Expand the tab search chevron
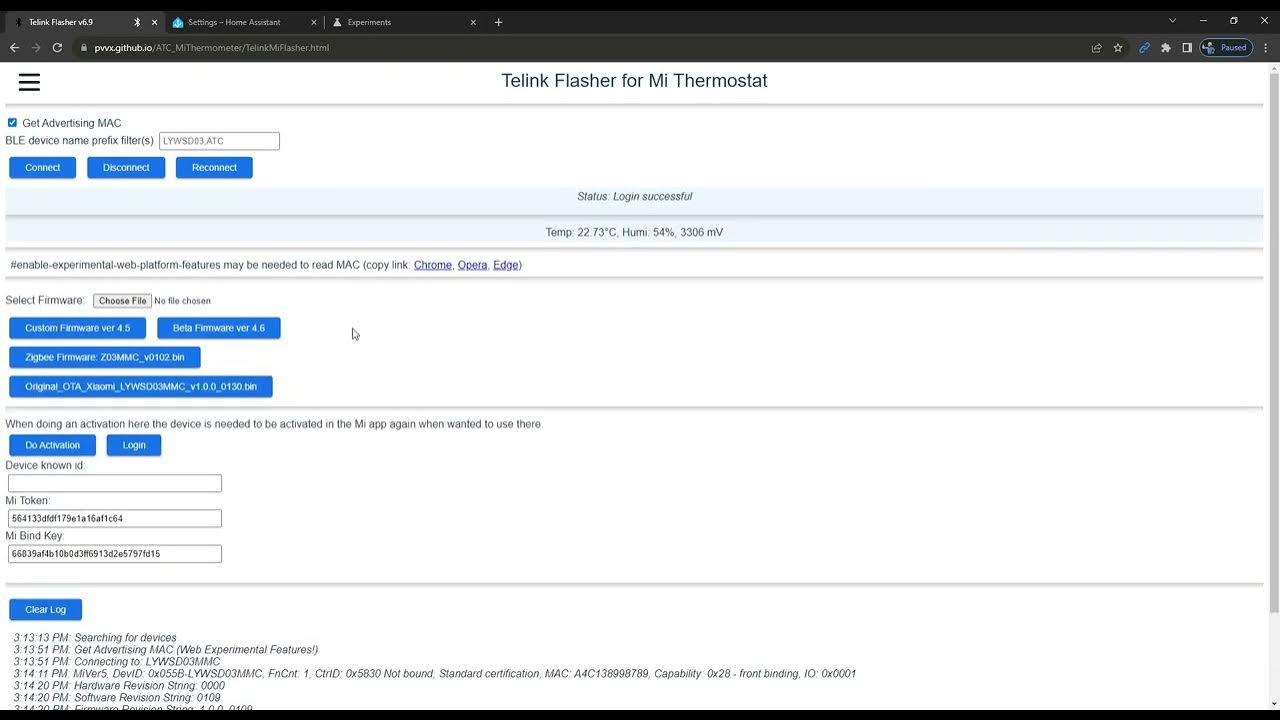This screenshot has height=720, width=1280. tap(1172, 21)
